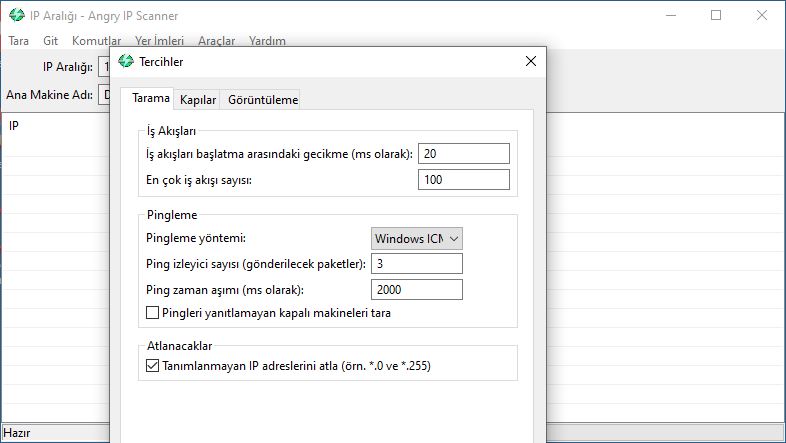Screen dimensions: 786x443
Task: Open the Yardım menu
Action: [267, 41]
